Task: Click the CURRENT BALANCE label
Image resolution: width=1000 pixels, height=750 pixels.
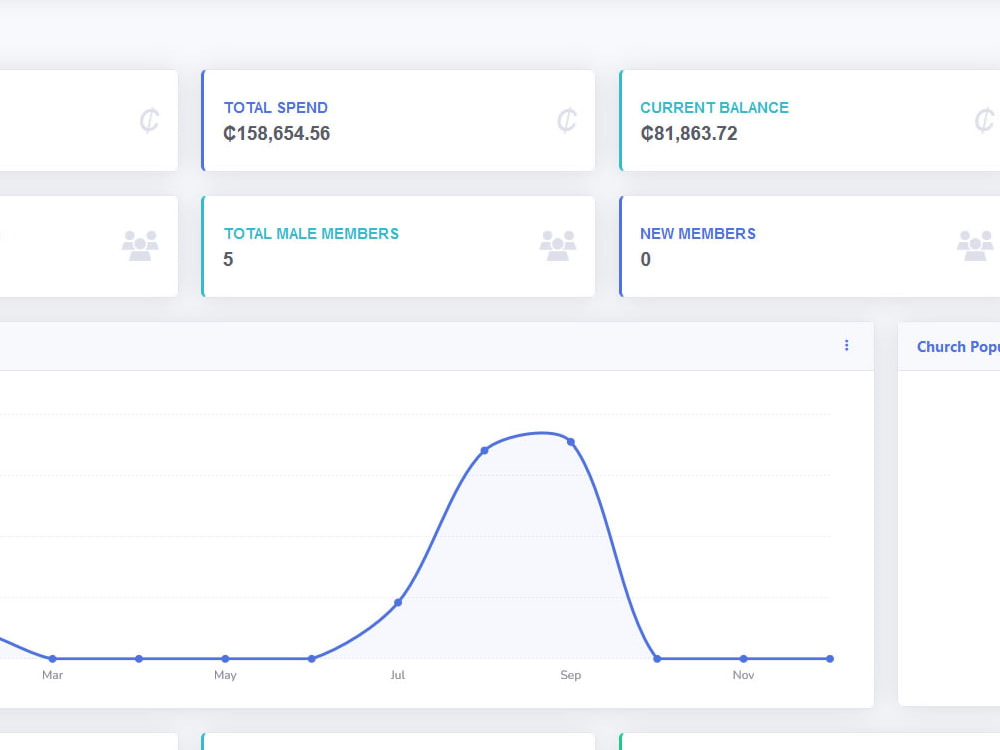Action: click(714, 108)
